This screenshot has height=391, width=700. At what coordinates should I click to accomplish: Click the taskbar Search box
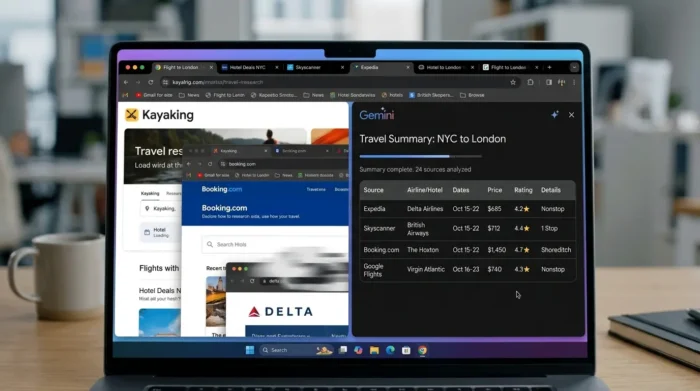click(296, 350)
